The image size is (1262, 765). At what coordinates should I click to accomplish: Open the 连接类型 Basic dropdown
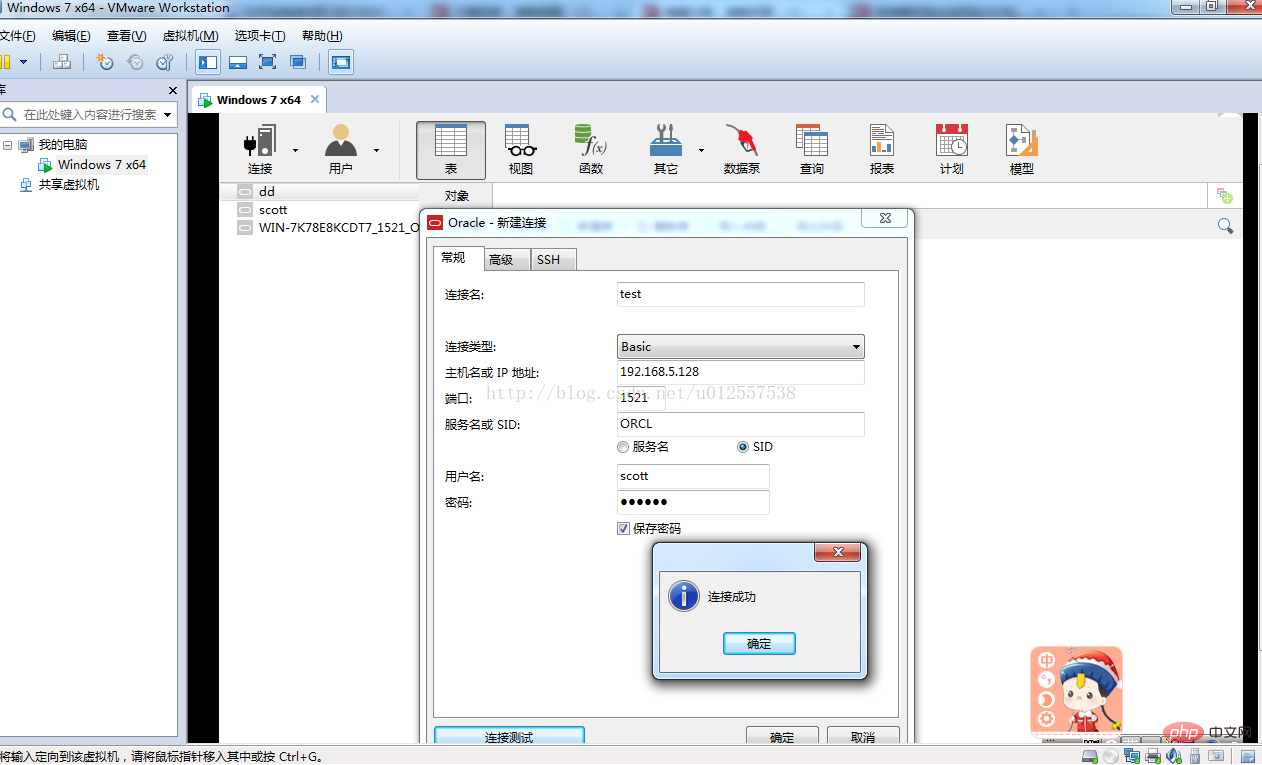click(x=740, y=347)
